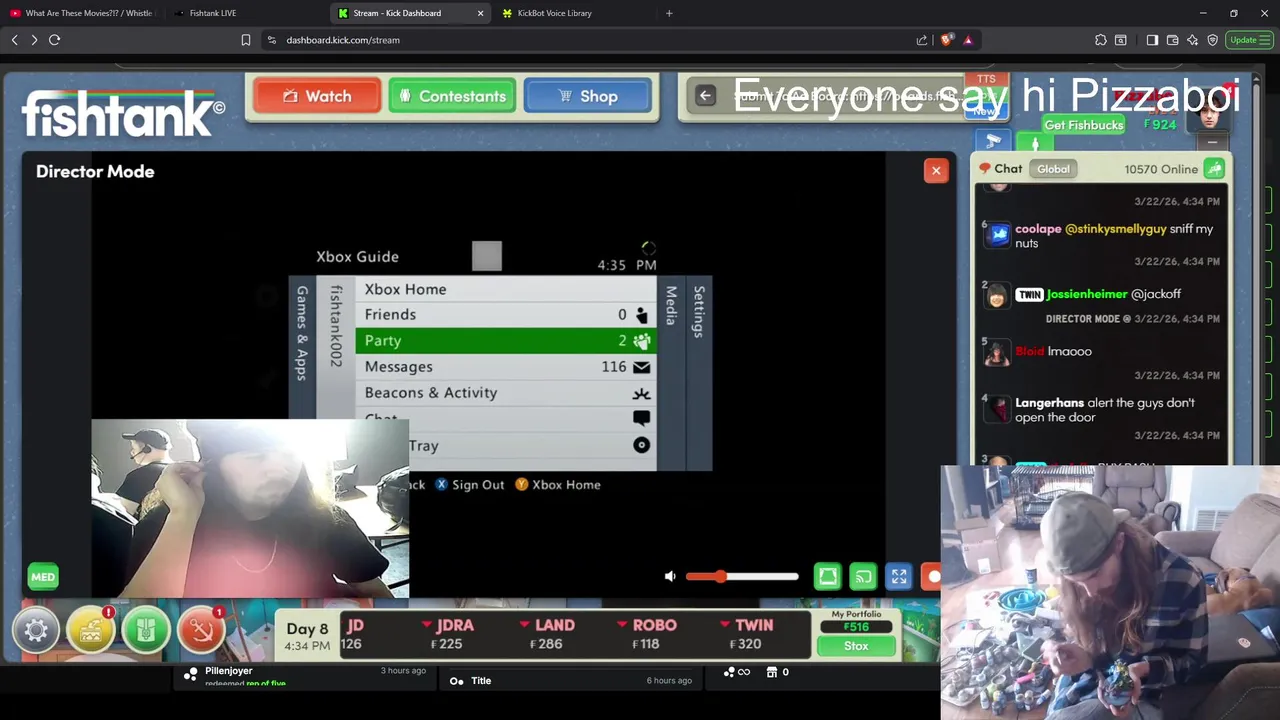Click the green chat pop-out icon
The image size is (1280, 720).
pos(1214,169)
